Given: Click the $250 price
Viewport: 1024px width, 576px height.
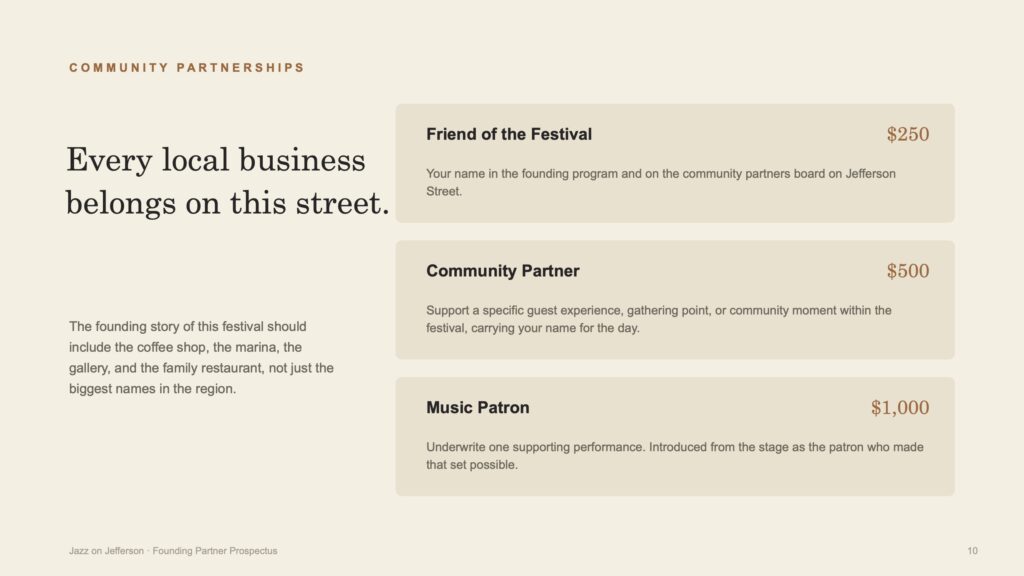Looking at the screenshot, I should (x=908, y=134).
